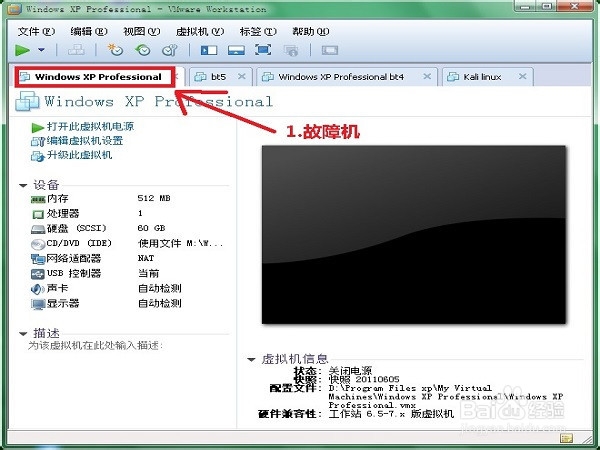Image resolution: width=600 pixels, height=450 pixels.
Task: Select the 声卡 device row
Action: point(129,289)
